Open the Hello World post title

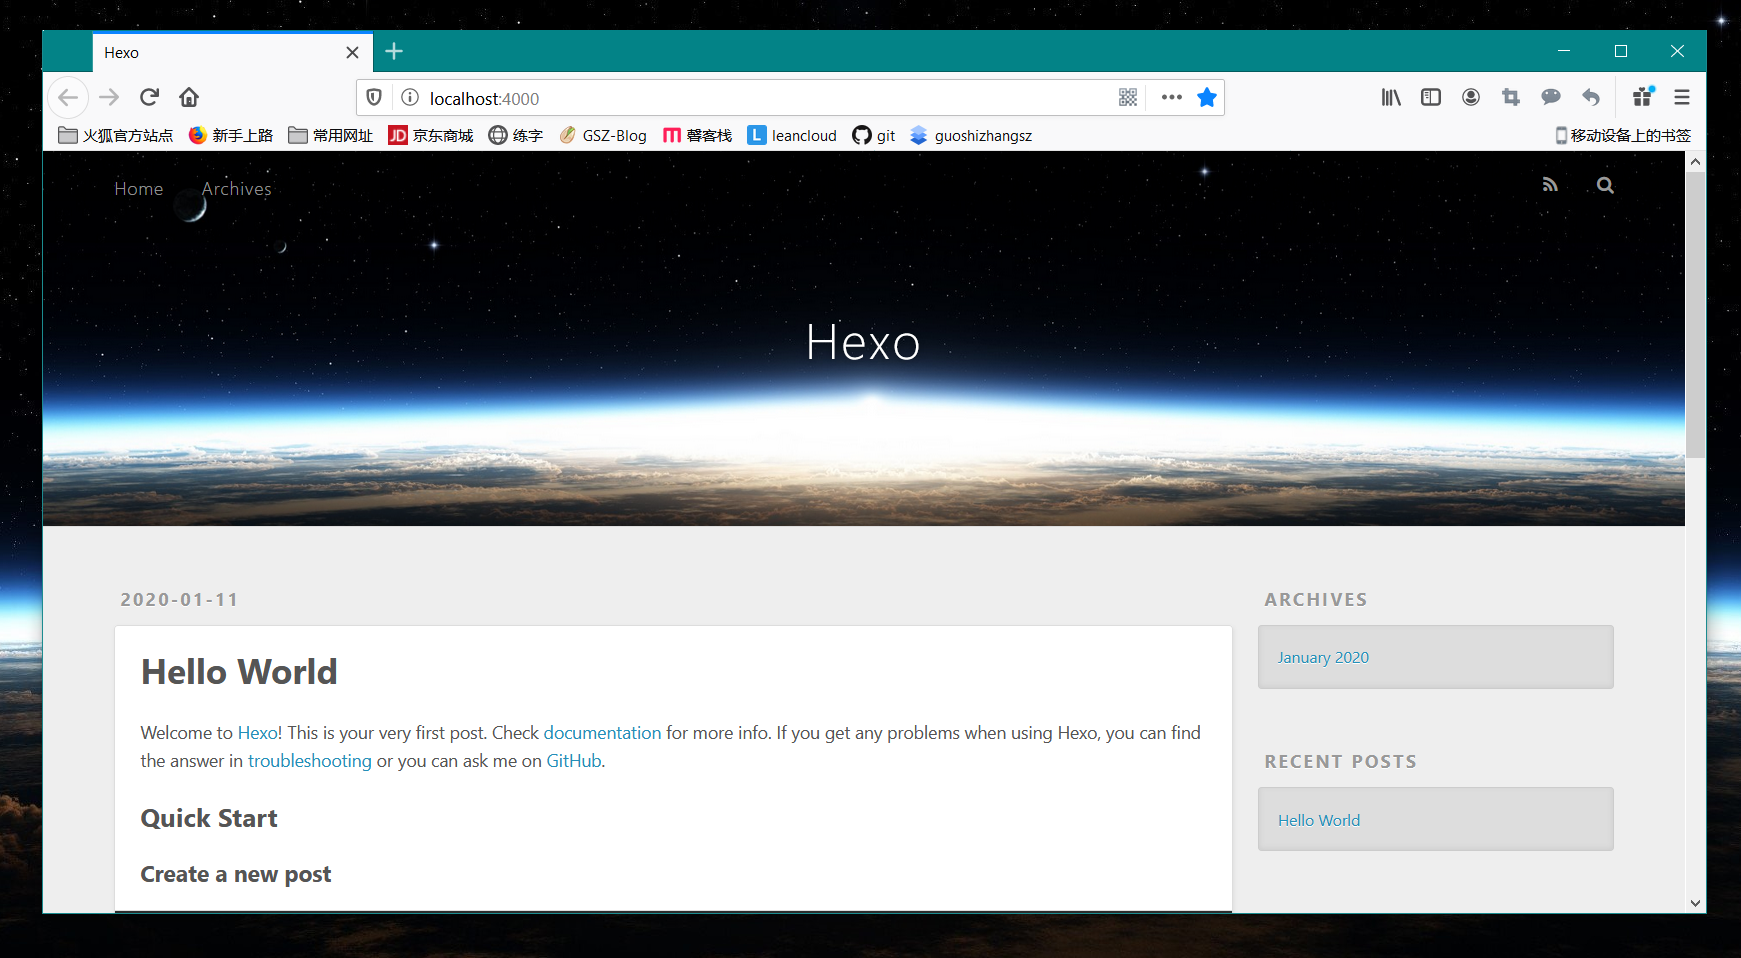coord(239,672)
